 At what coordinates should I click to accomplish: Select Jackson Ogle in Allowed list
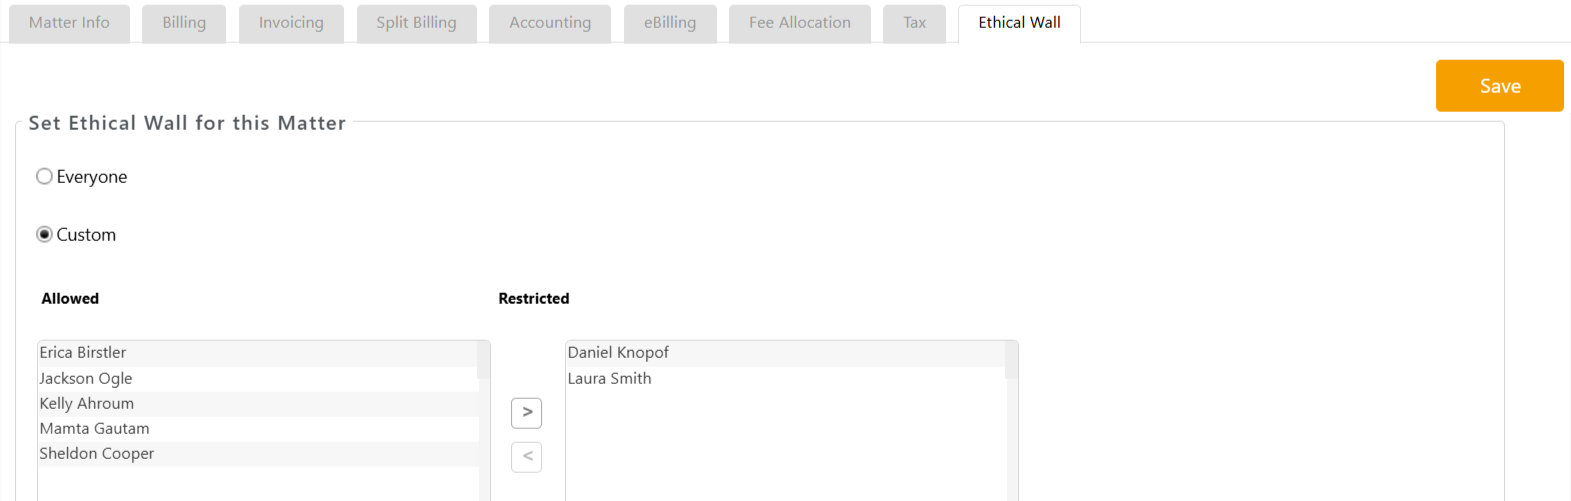[86, 379]
